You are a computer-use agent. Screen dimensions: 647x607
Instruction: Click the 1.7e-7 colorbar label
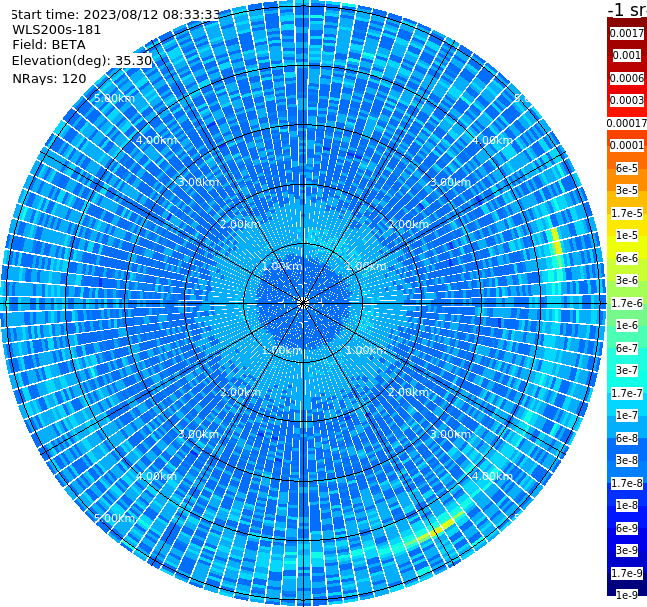tap(627, 393)
